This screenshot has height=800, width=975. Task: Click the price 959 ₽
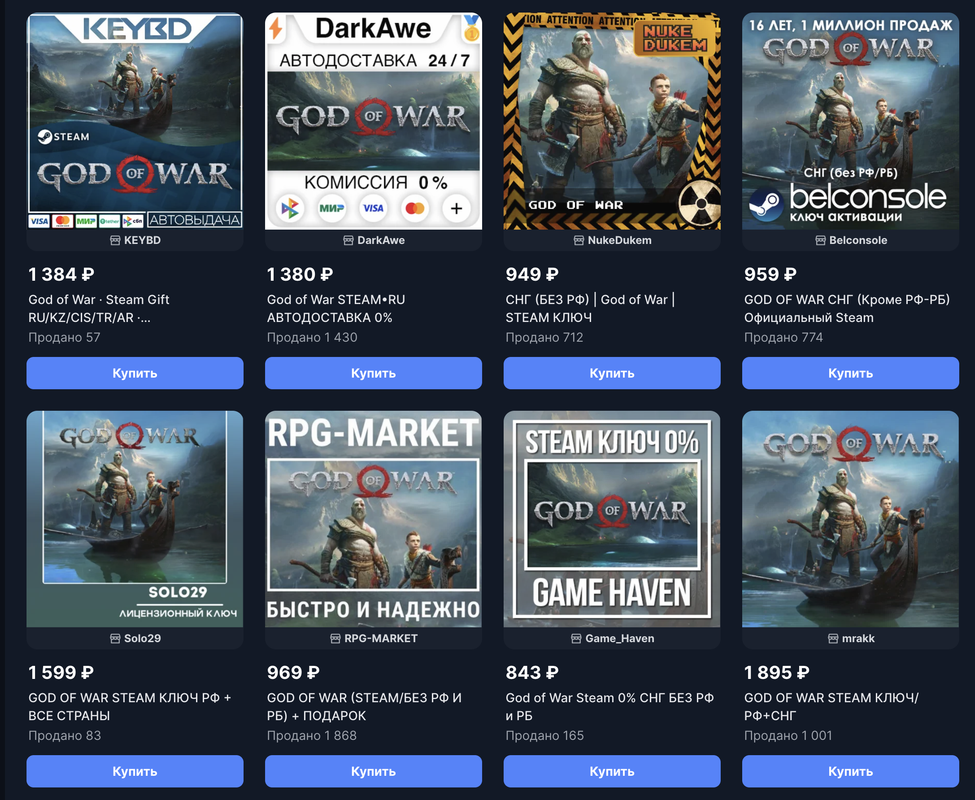[770, 274]
